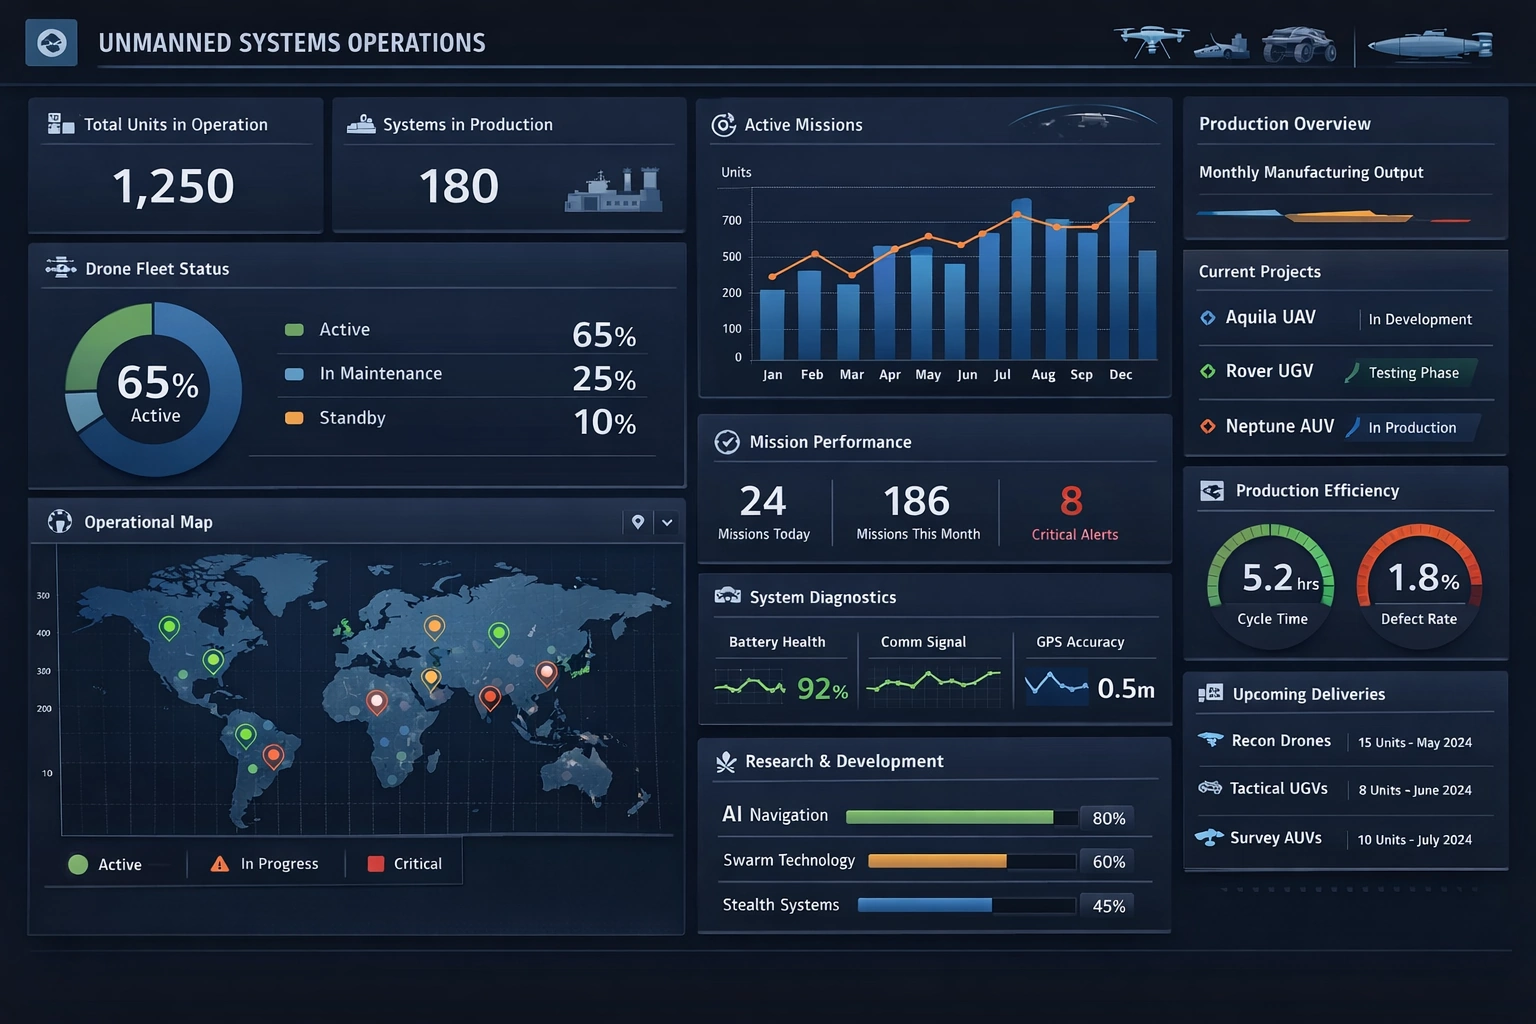This screenshot has height=1024, width=1536.
Task: Open the Drone Fleet Status panel icon
Action: coord(59,267)
